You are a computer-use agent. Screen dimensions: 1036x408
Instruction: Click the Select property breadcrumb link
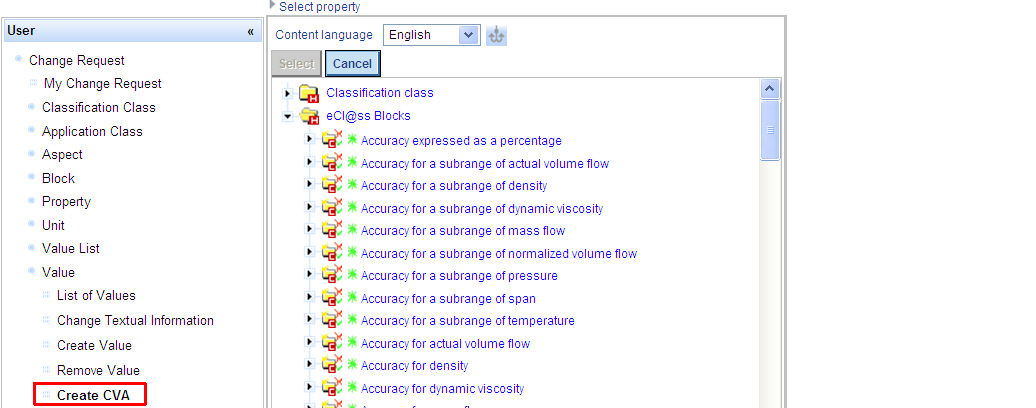click(319, 7)
